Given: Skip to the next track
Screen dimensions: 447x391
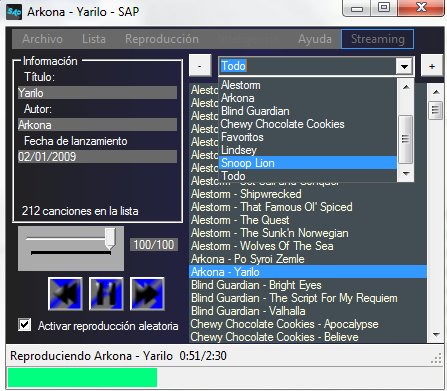Looking at the screenshot, I should (x=147, y=294).
